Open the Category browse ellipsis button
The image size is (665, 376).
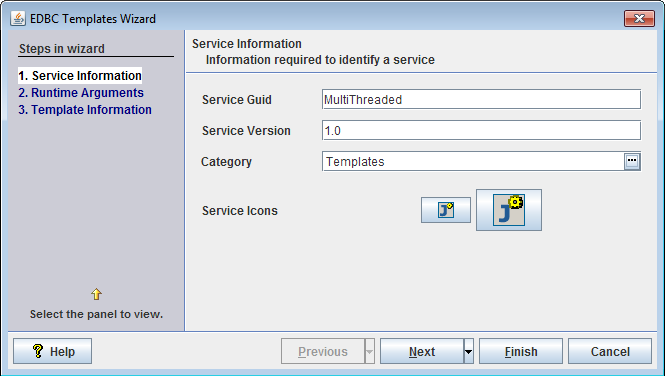pyautogui.click(x=632, y=162)
